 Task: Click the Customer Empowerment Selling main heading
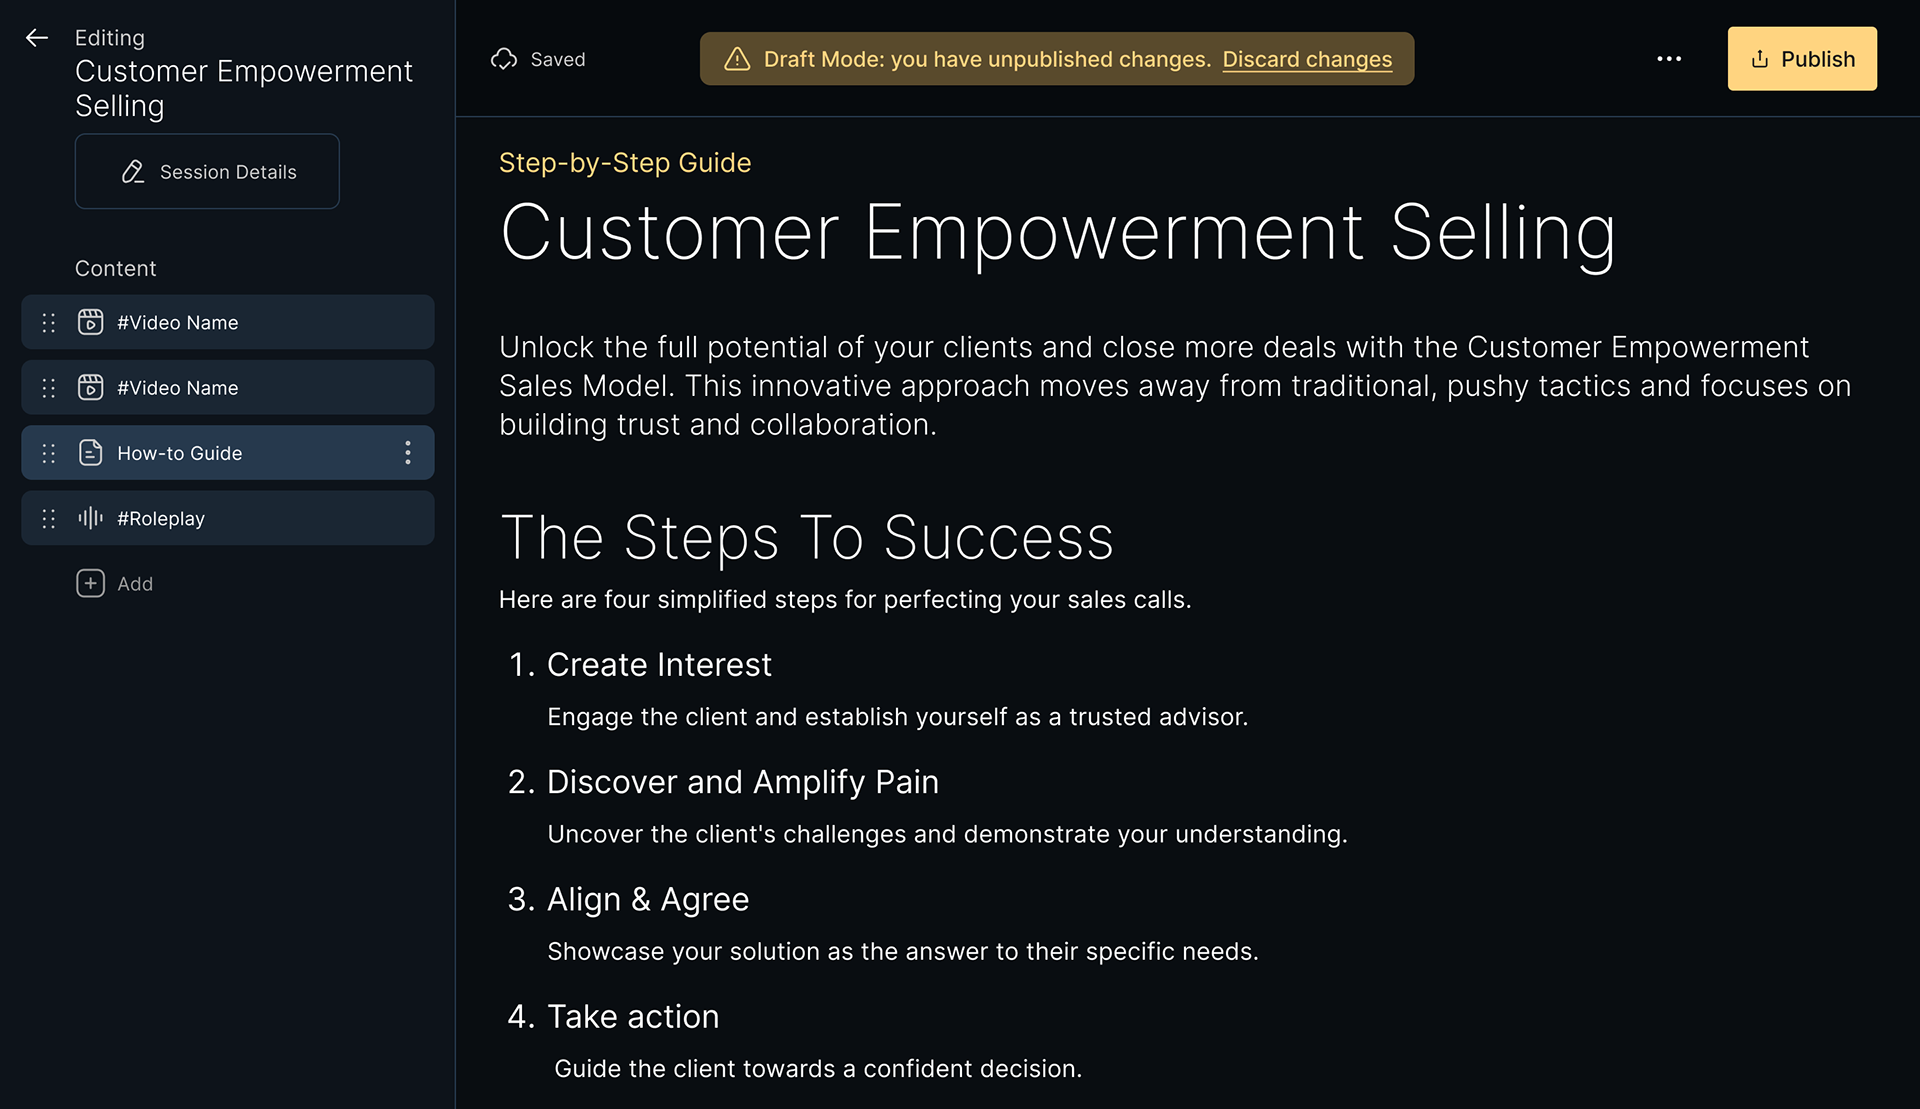tap(1057, 233)
